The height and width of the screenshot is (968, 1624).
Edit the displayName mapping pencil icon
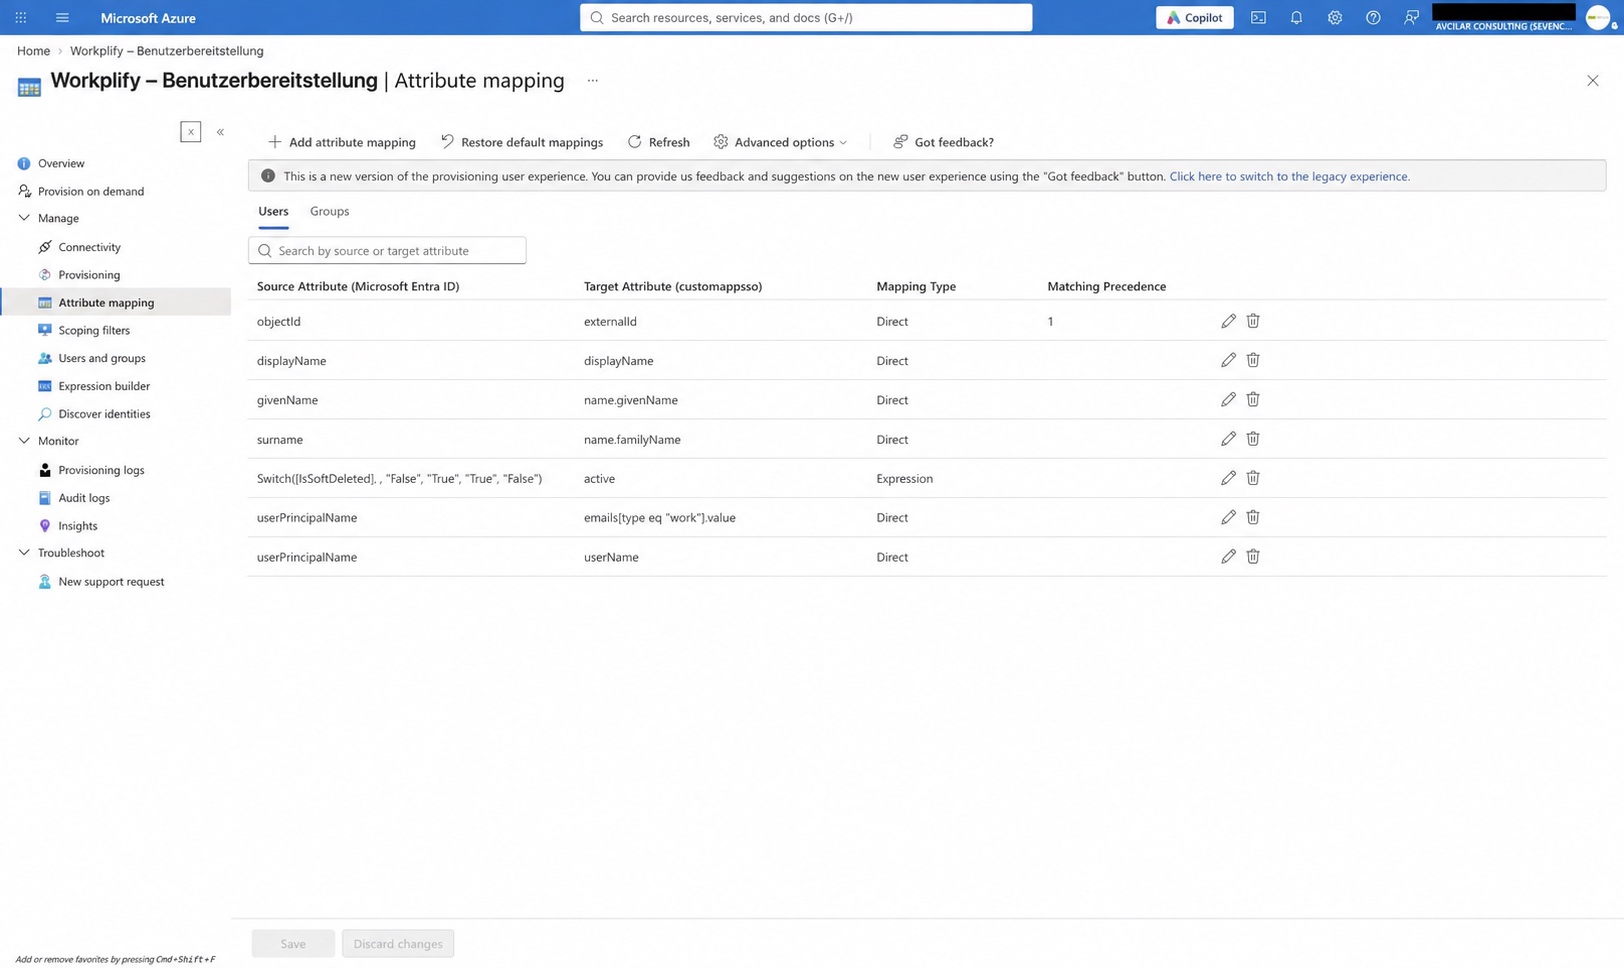tap(1228, 360)
